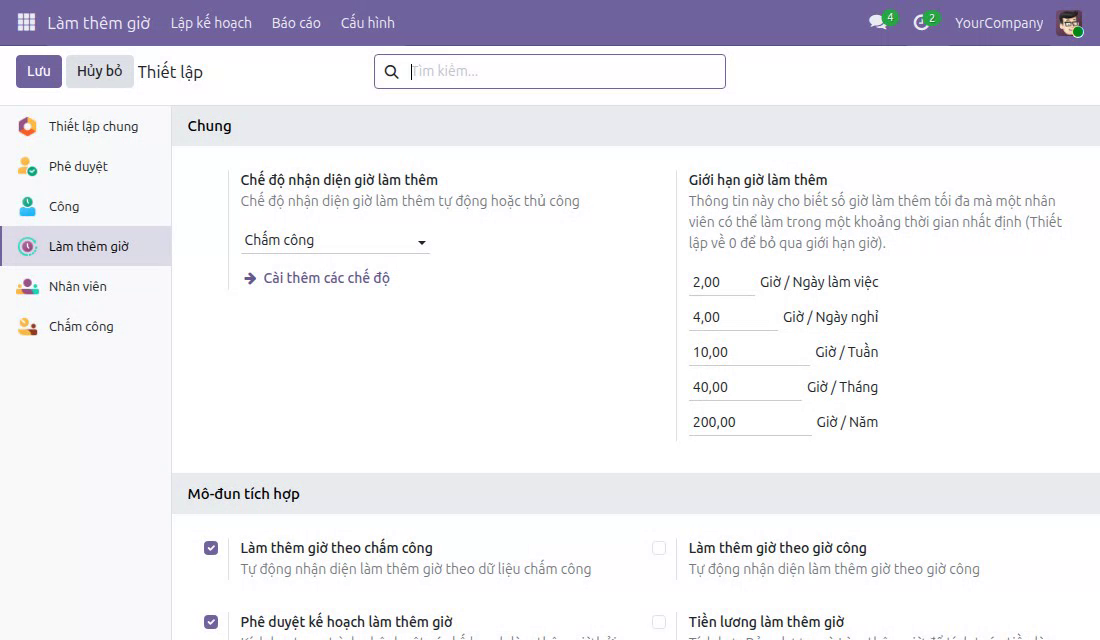Click the Lưu save button
The image size is (1100, 640).
[39, 72]
